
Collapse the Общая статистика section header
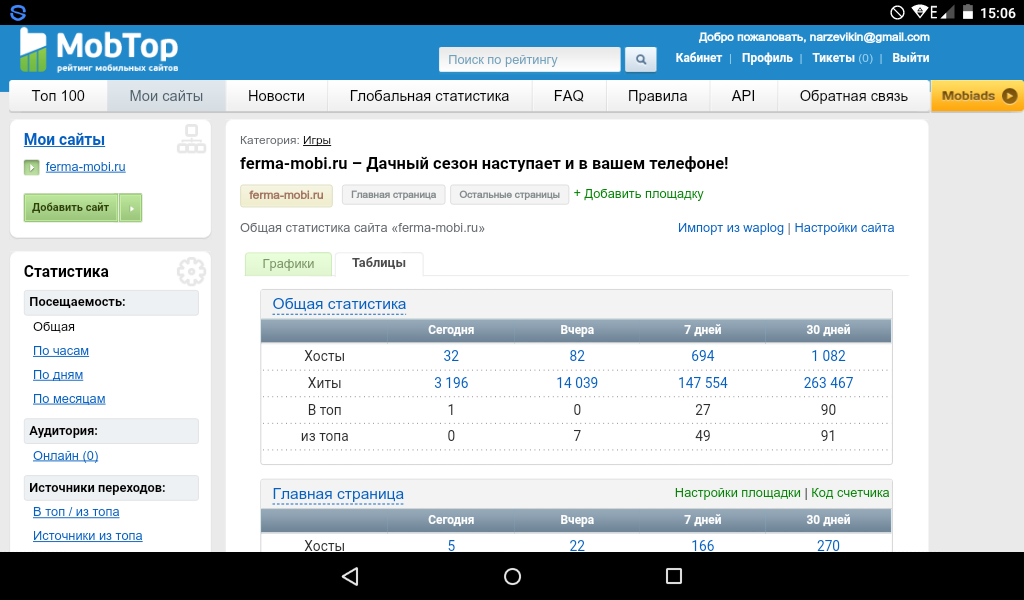point(339,304)
